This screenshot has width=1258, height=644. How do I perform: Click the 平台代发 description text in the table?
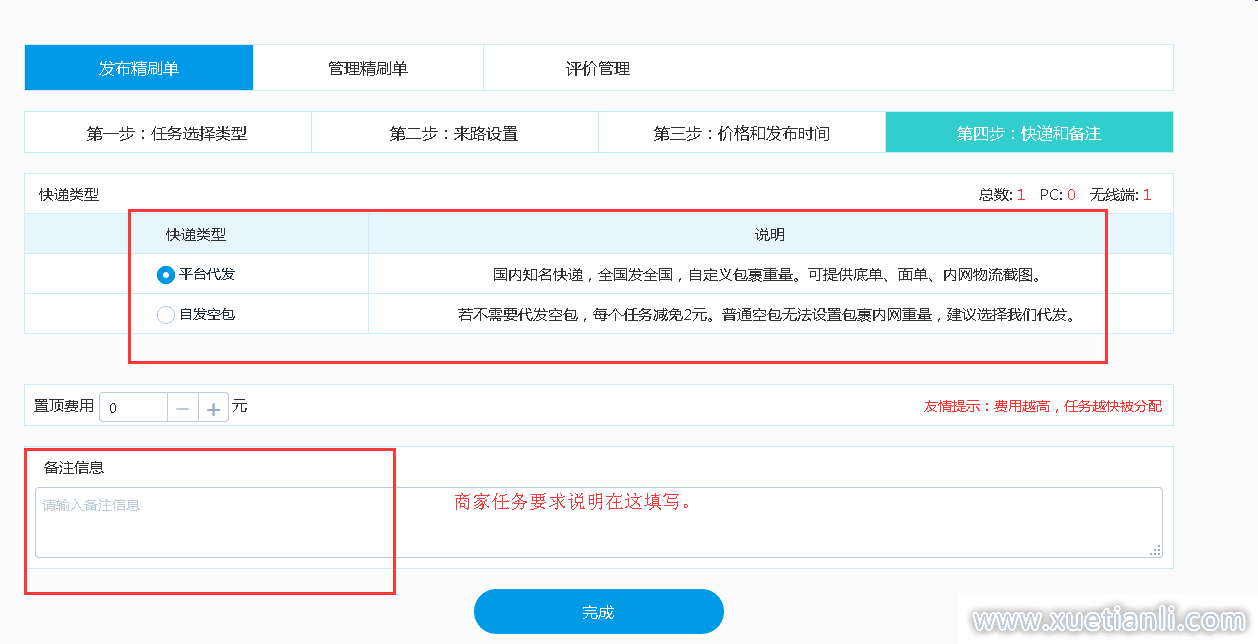[x=774, y=274]
